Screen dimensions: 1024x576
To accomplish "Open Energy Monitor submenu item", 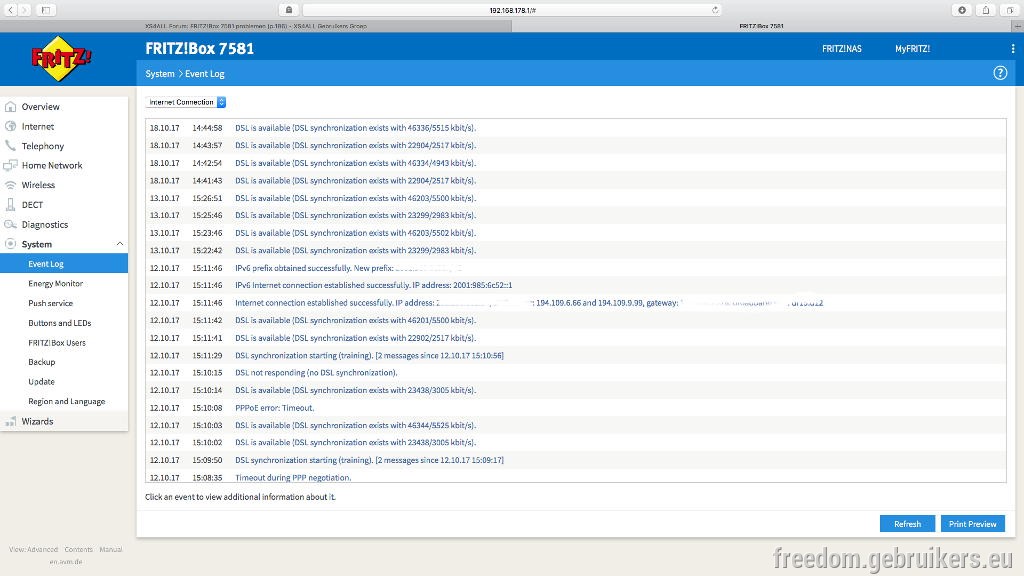I will click(x=56, y=283).
